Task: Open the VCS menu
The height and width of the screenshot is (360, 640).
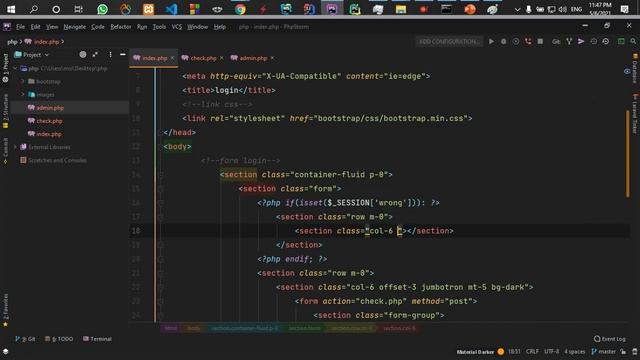Action: (177, 27)
